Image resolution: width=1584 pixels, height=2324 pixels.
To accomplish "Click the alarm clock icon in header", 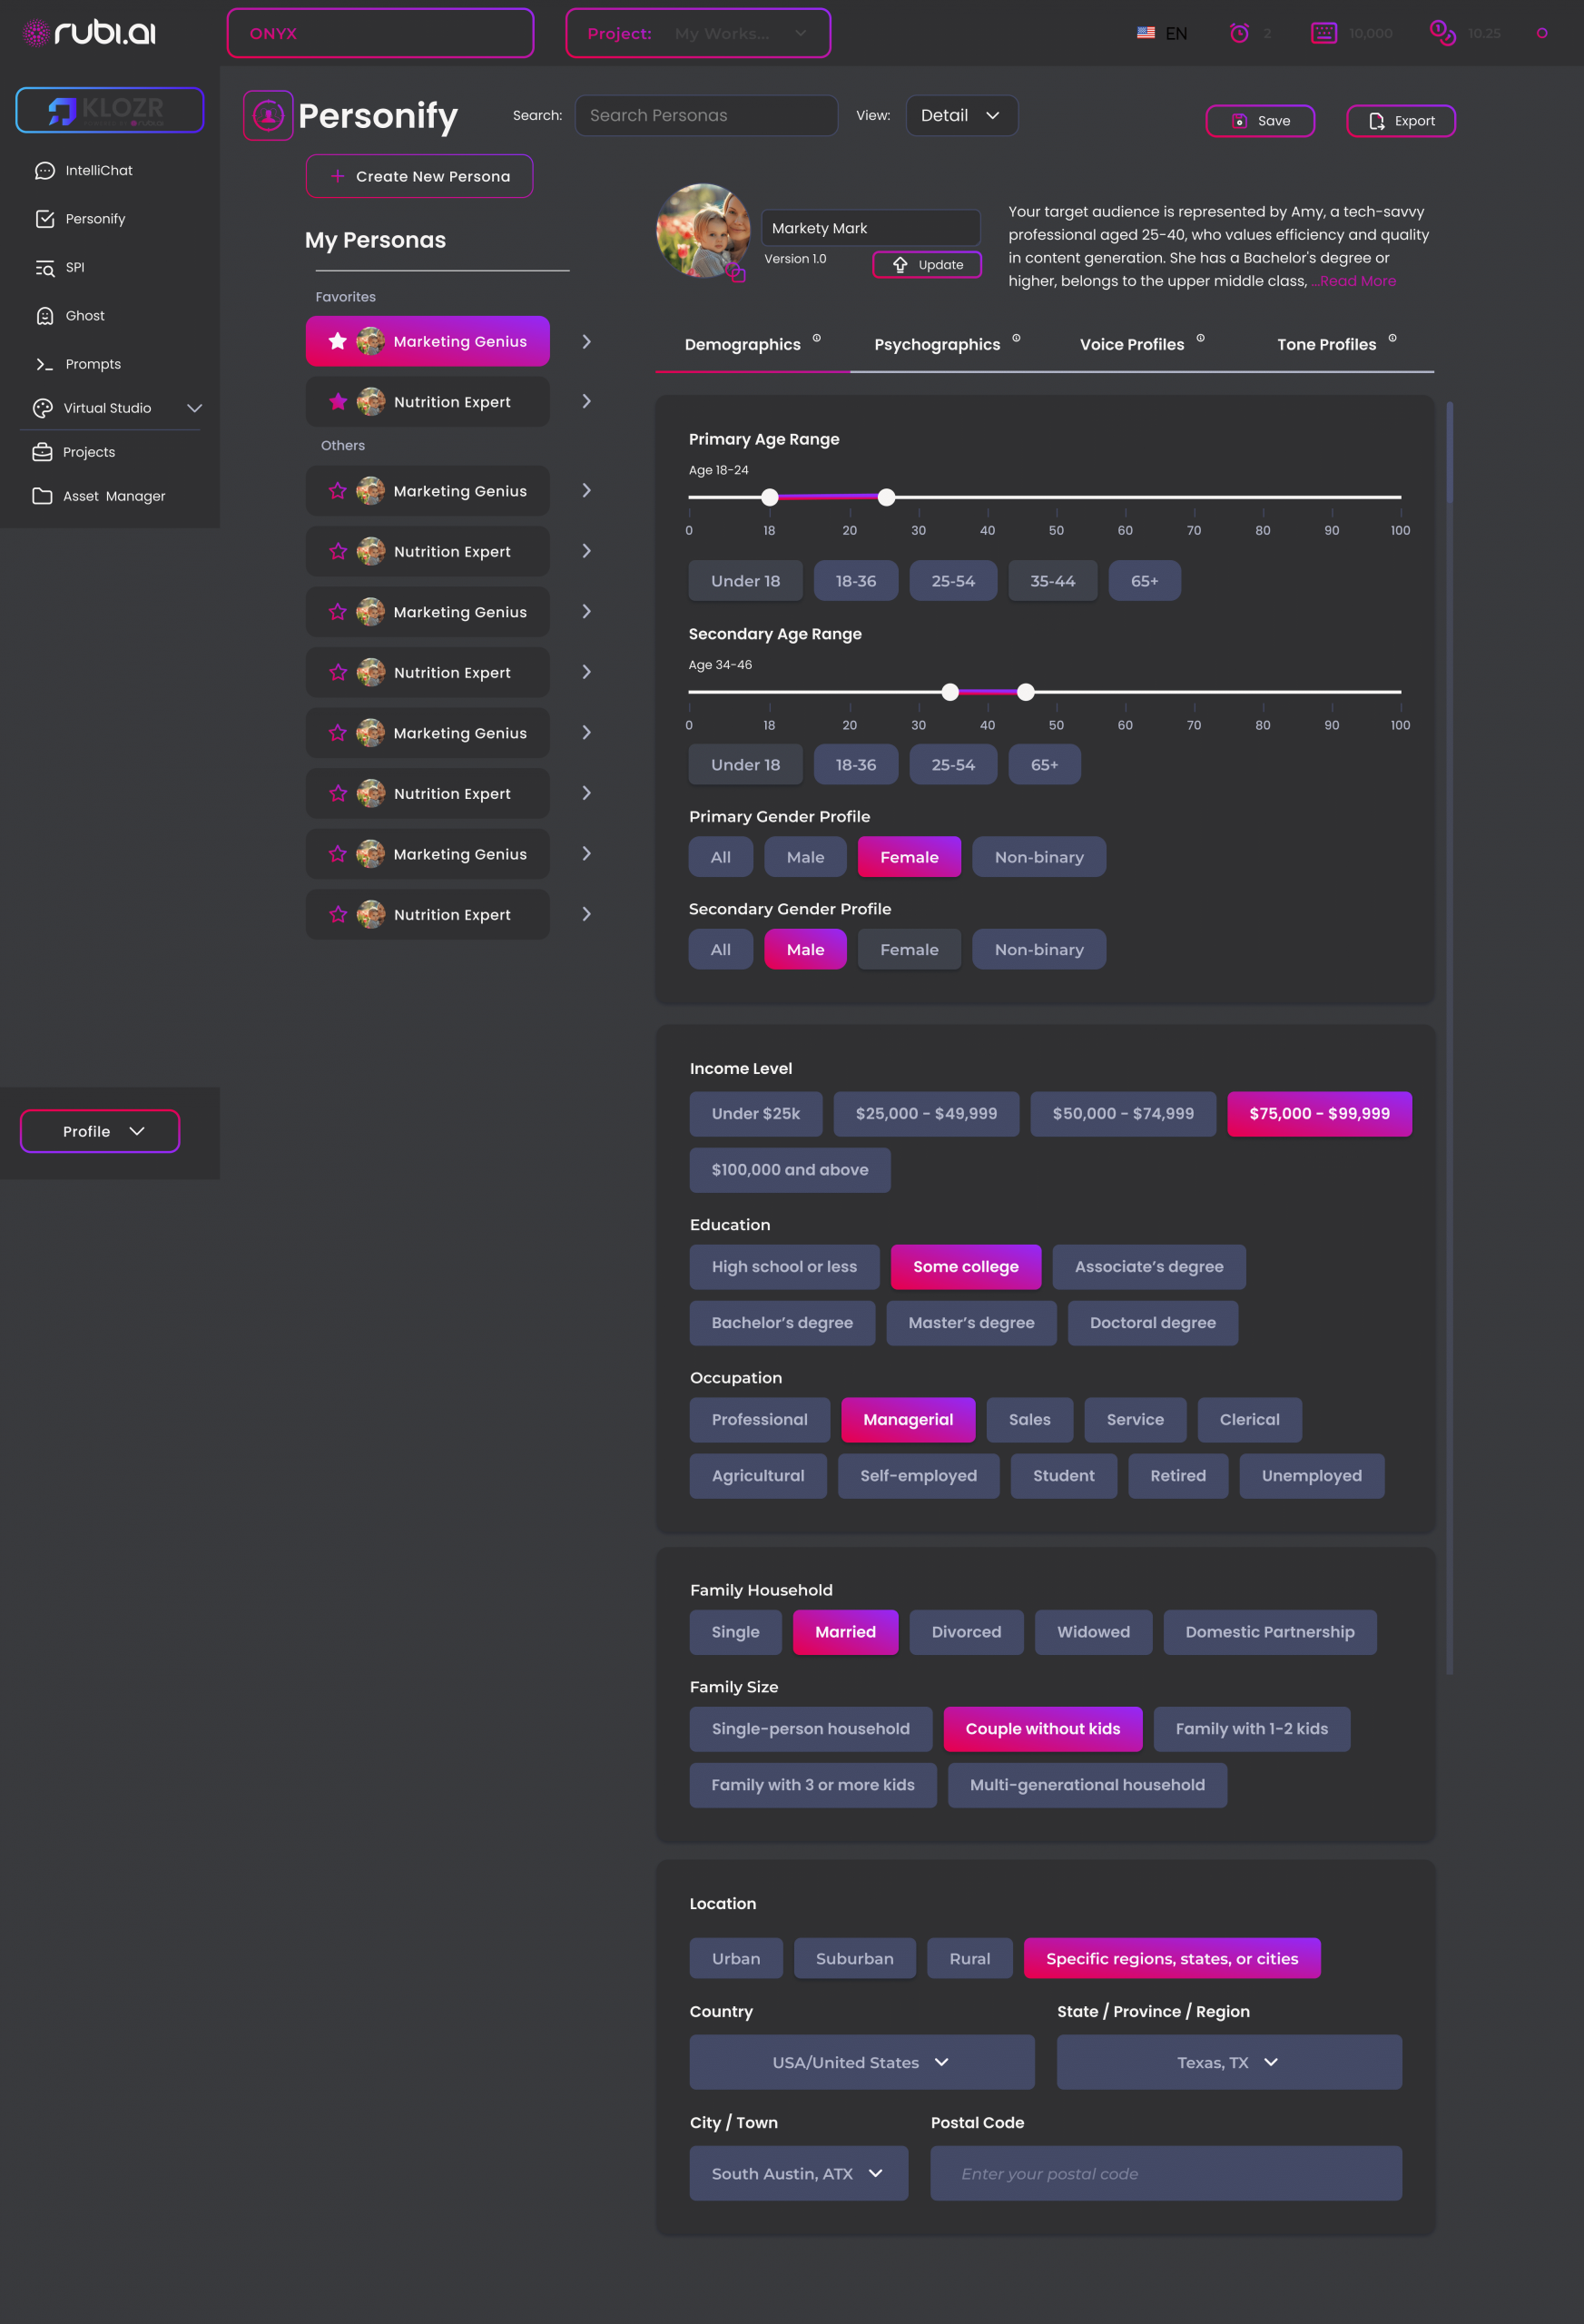I will pyautogui.click(x=1239, y=33).
